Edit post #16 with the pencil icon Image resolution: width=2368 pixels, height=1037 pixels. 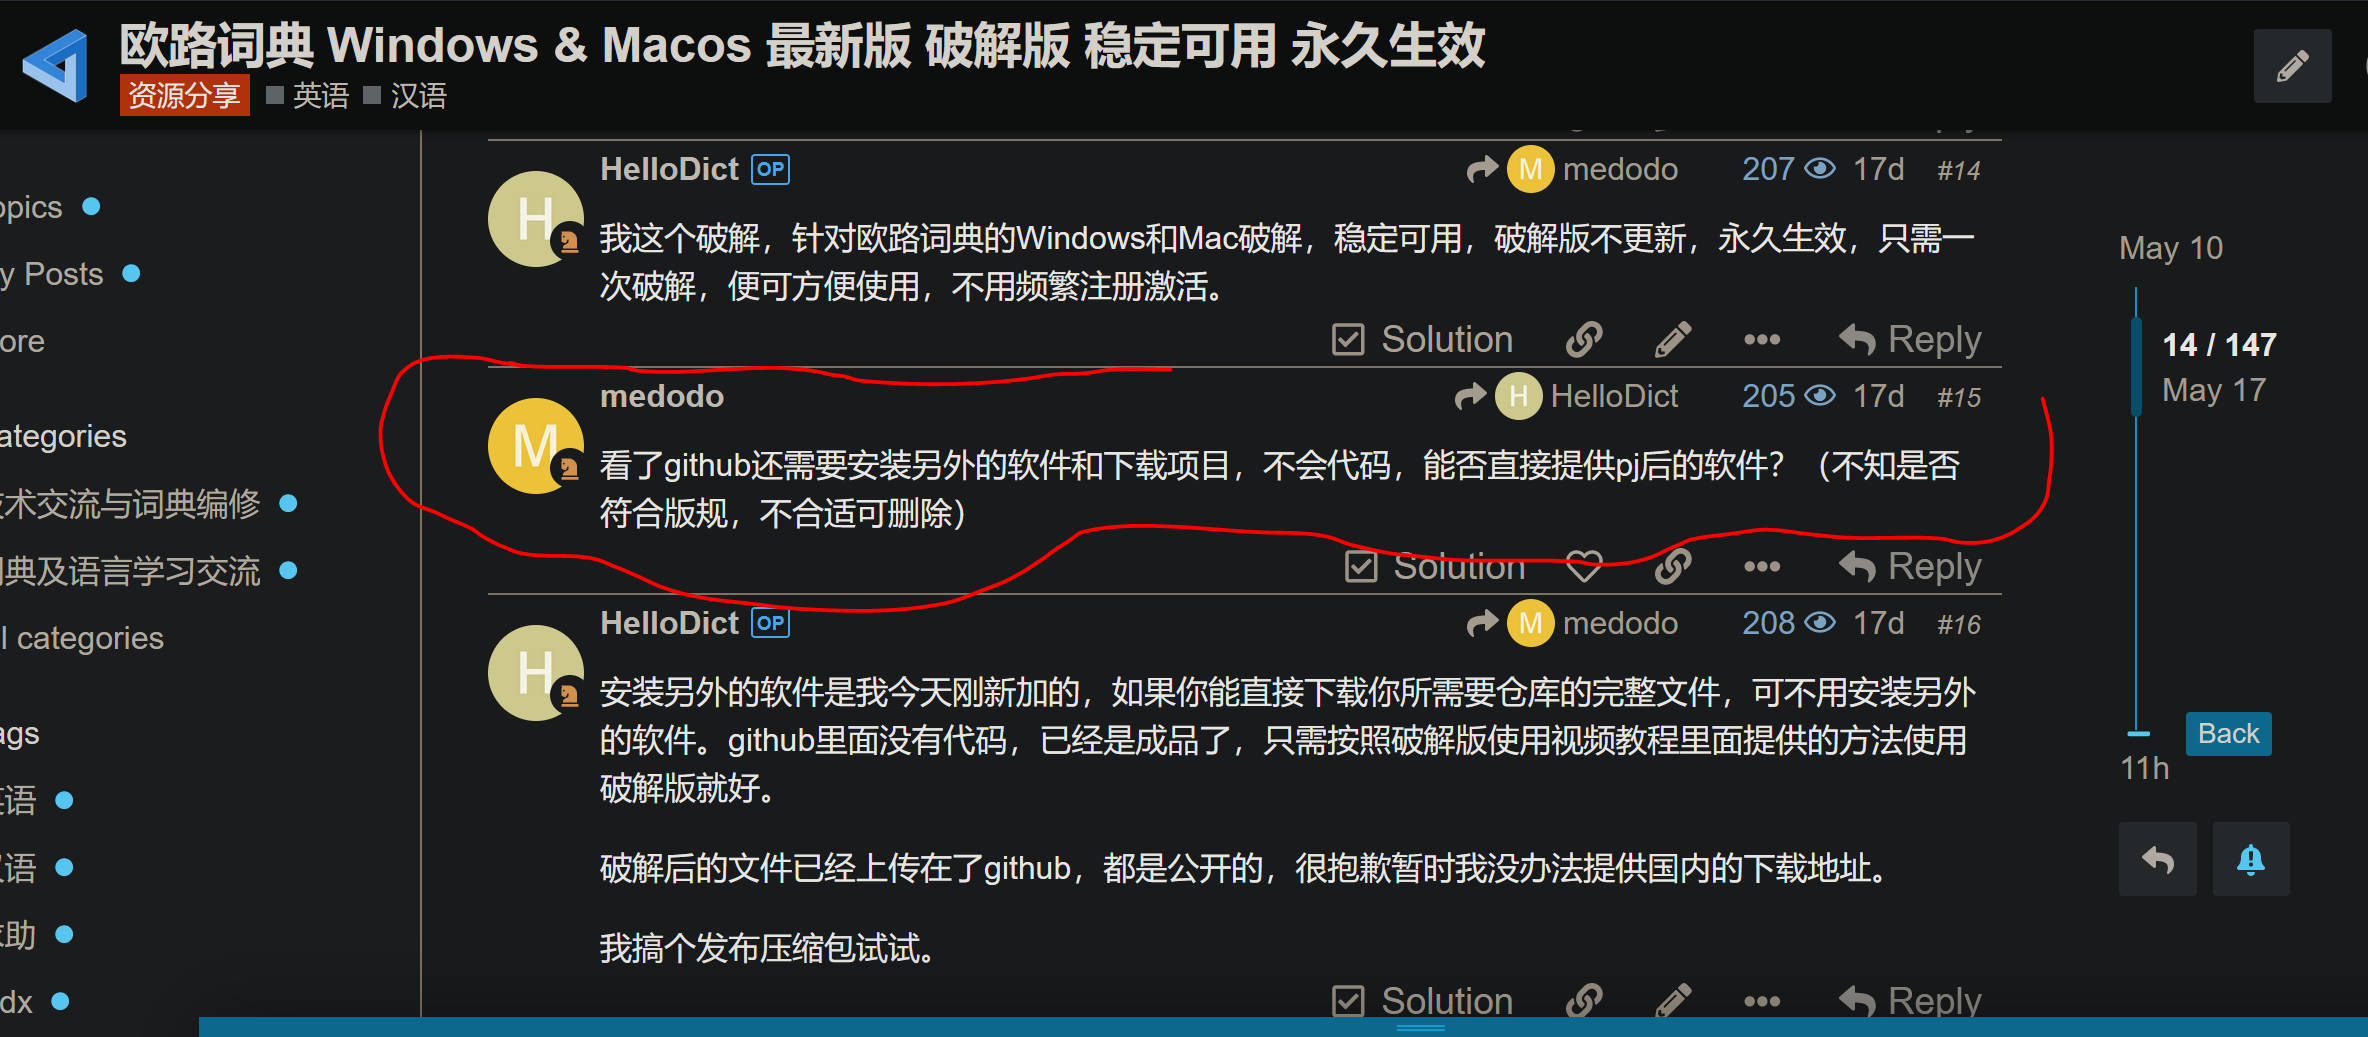coord(1673,1001)
